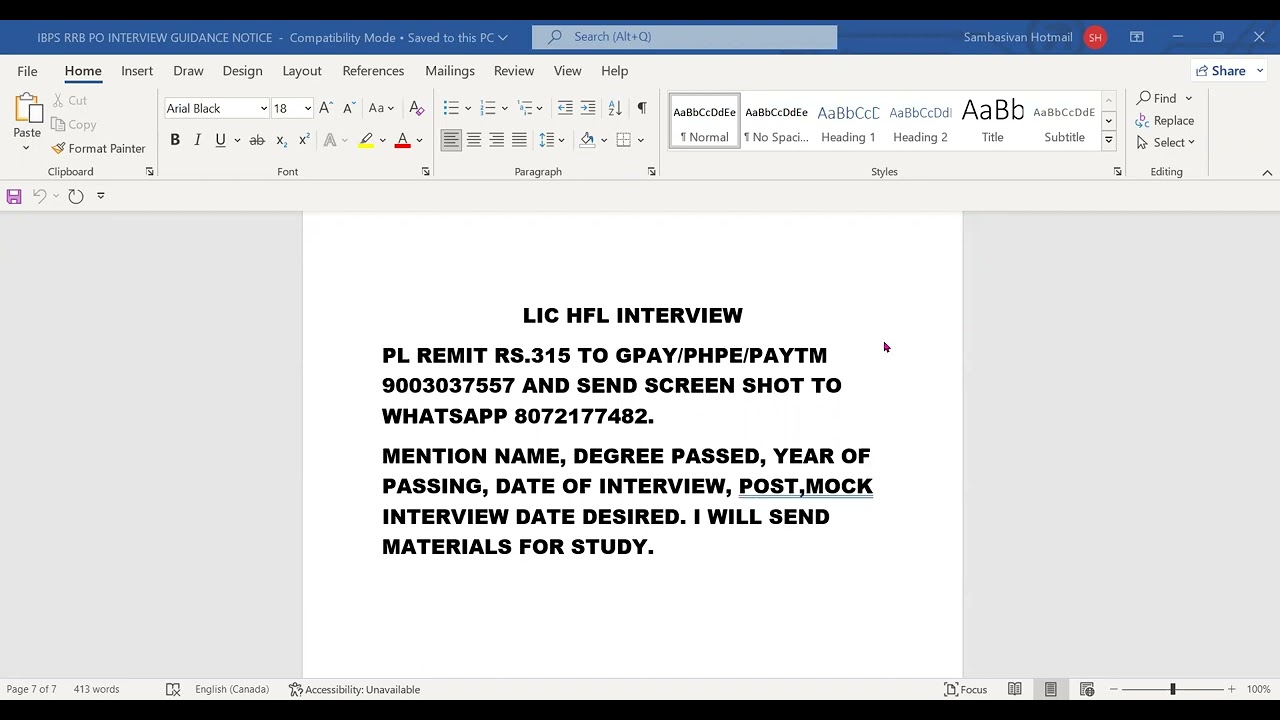The width and height of the screenshot is (1280, 720).
Task: Sort the selected text alphabetically
Action: 615,108
